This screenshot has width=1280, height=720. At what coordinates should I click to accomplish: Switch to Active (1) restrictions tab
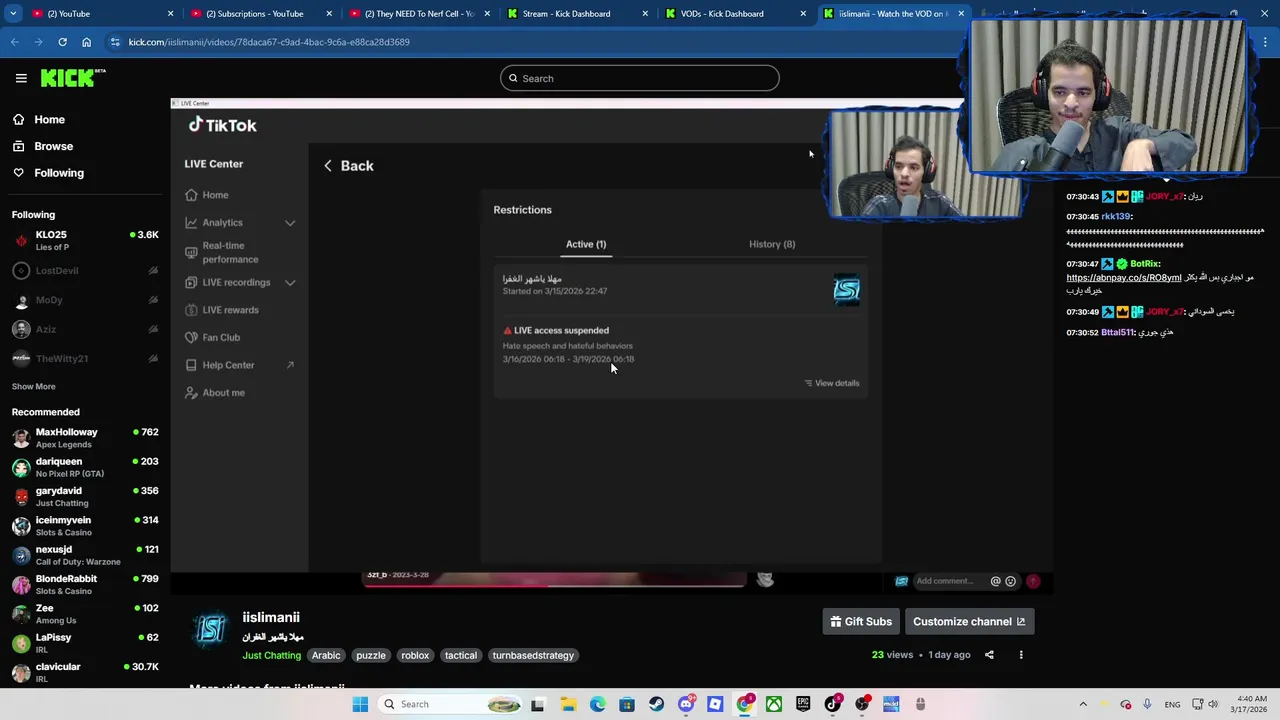[x=586, y=244]
